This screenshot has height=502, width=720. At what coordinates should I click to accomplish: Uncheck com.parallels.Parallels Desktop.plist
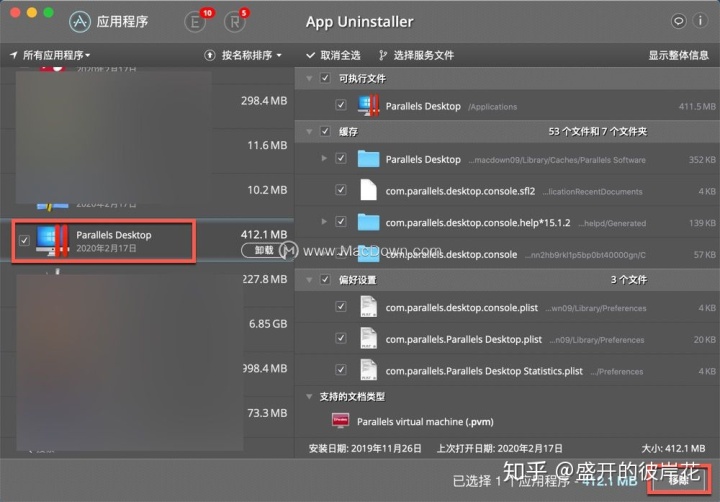[341, 338]
